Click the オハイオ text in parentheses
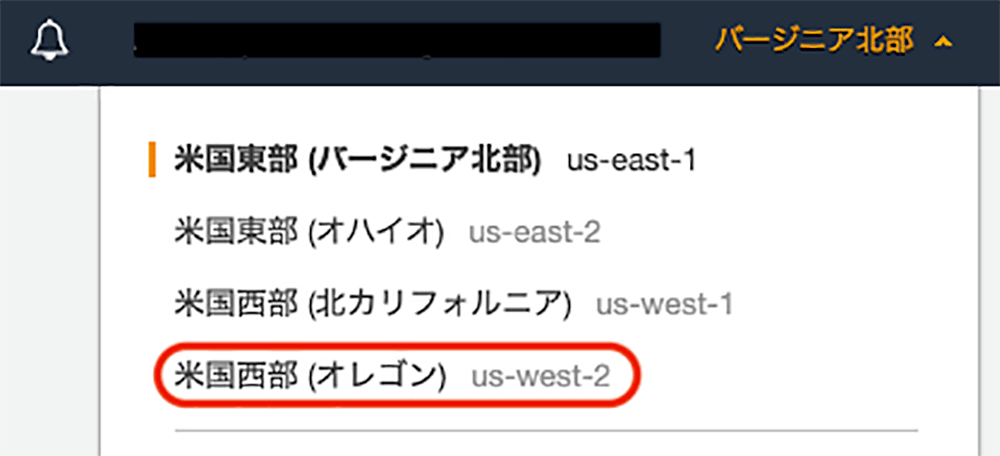 click(x=376, y=233)
